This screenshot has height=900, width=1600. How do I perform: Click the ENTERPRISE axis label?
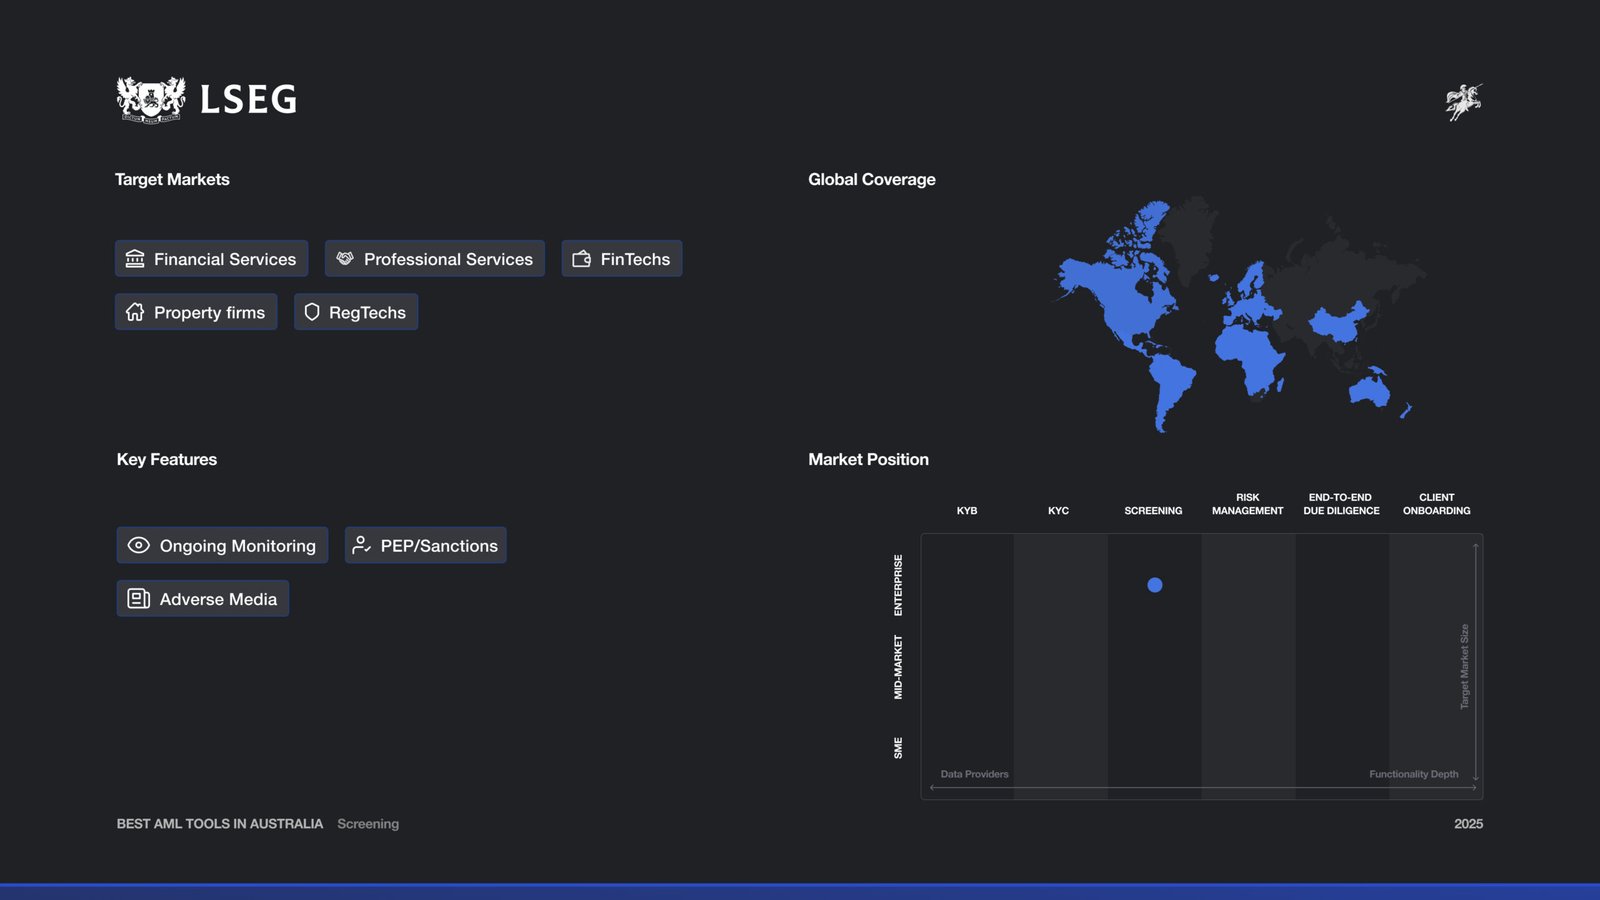(x=898, y=585)
